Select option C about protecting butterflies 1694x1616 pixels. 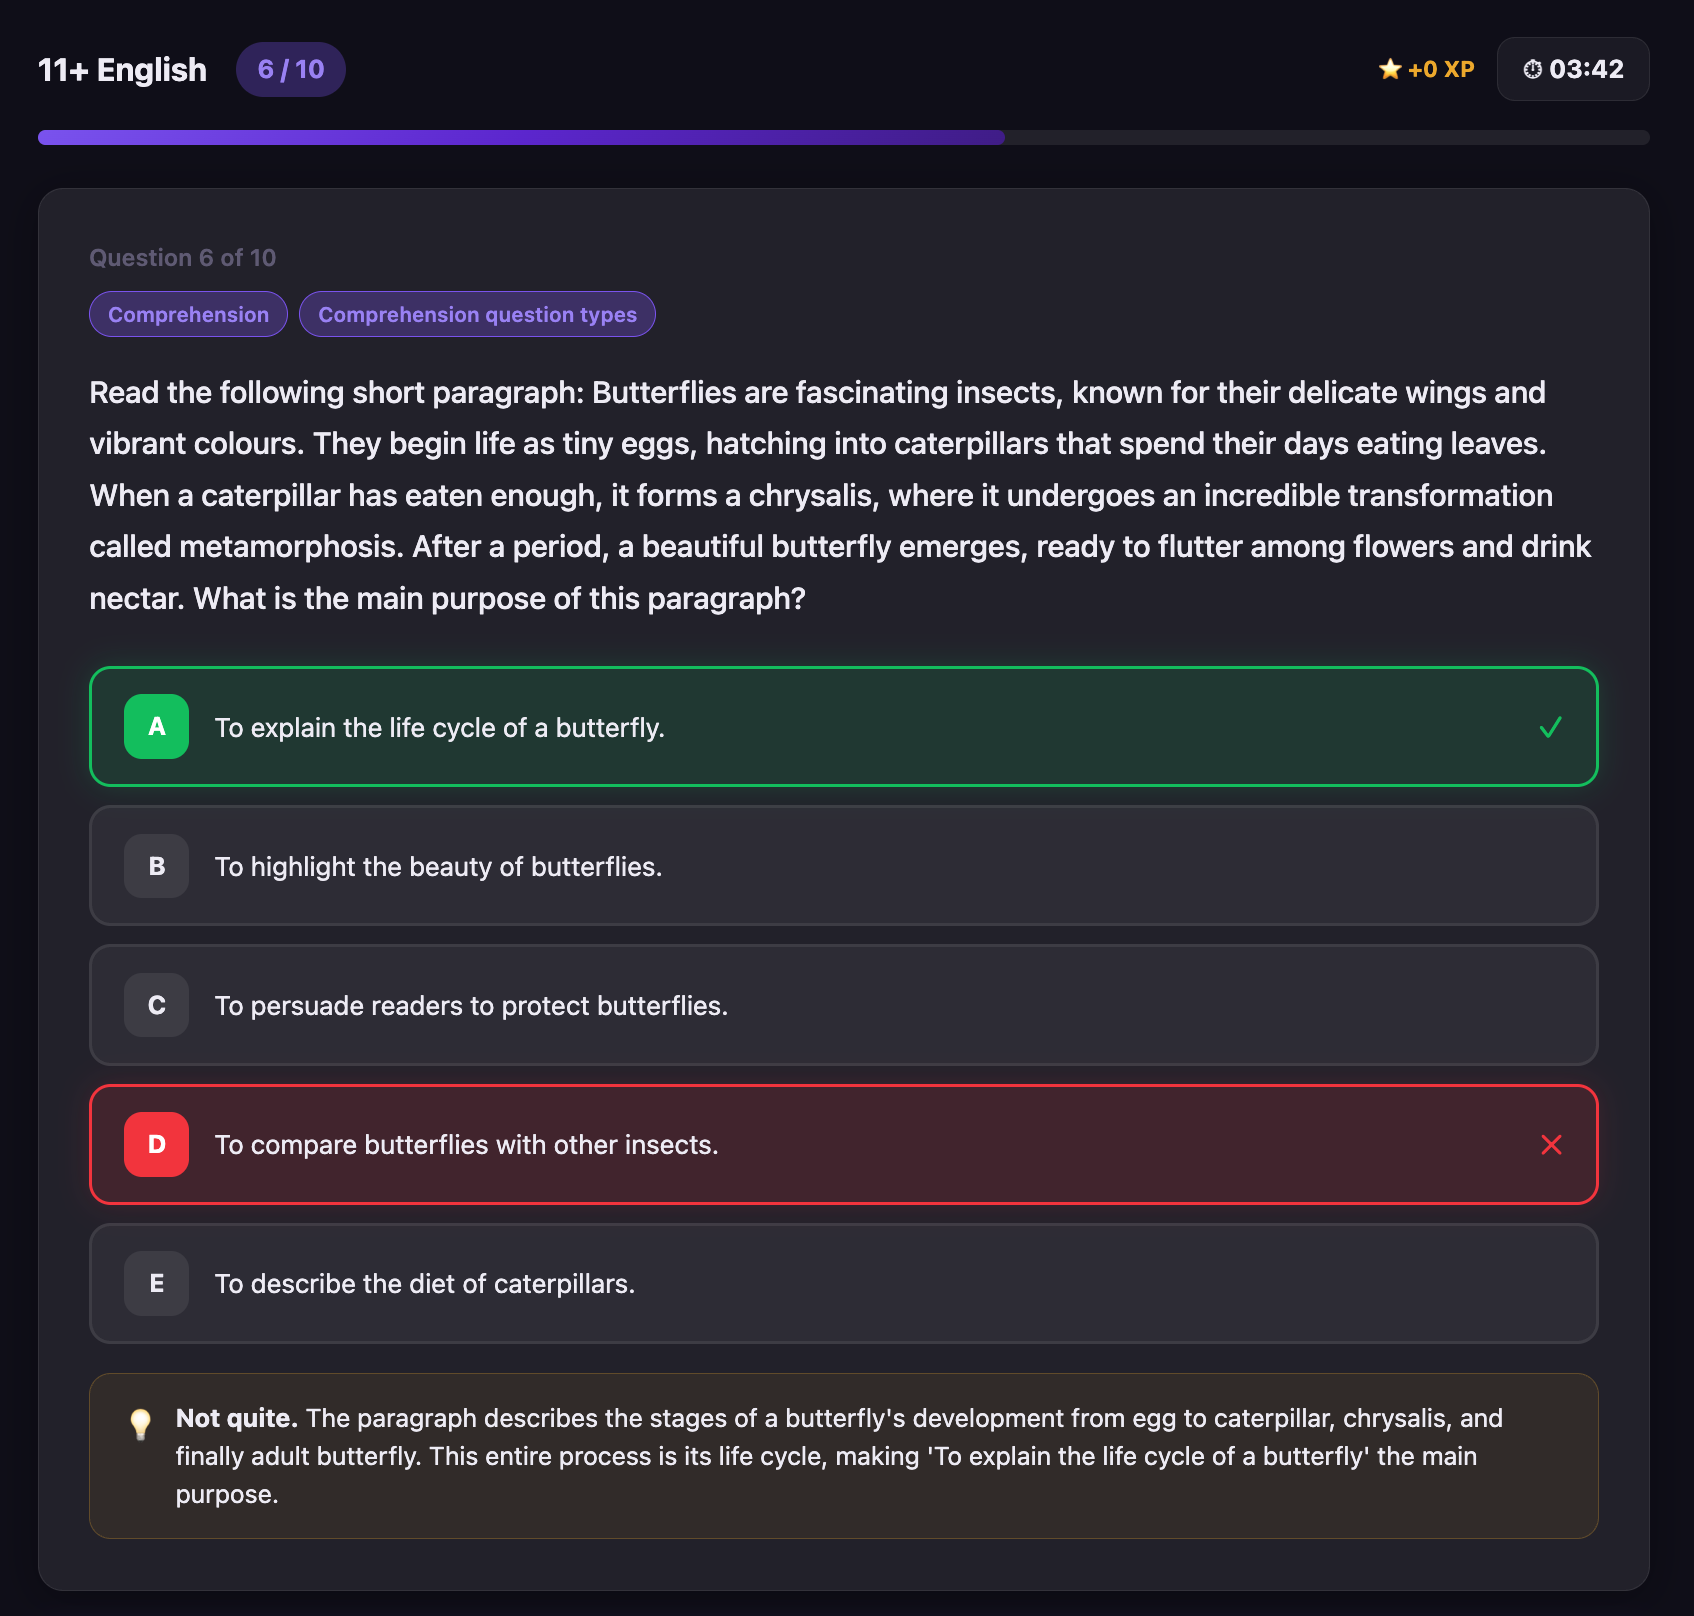click(x=845, y=1005)
